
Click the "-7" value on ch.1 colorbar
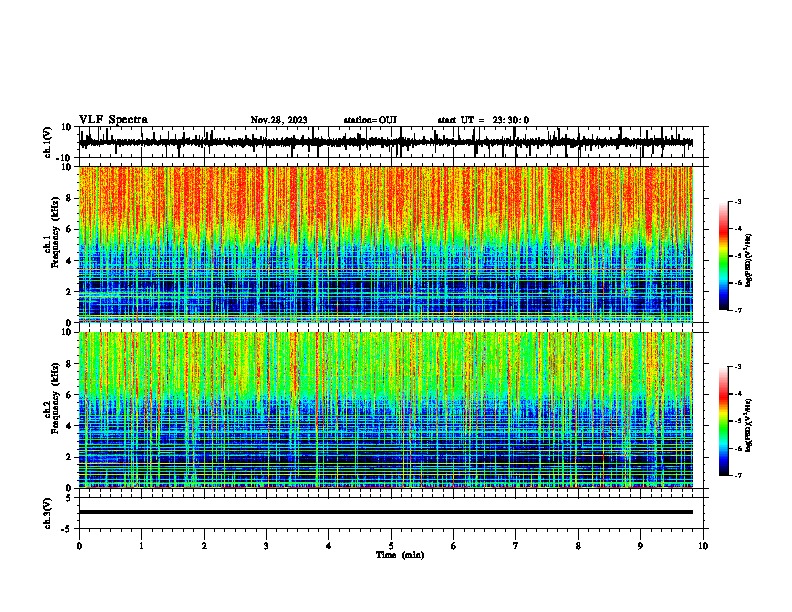(737, 310)
